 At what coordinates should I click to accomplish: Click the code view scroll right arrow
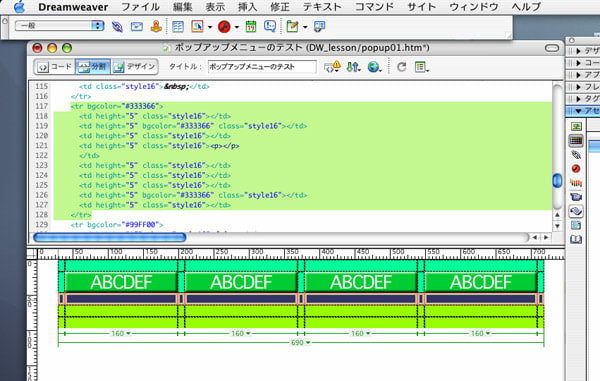[546, 237]
